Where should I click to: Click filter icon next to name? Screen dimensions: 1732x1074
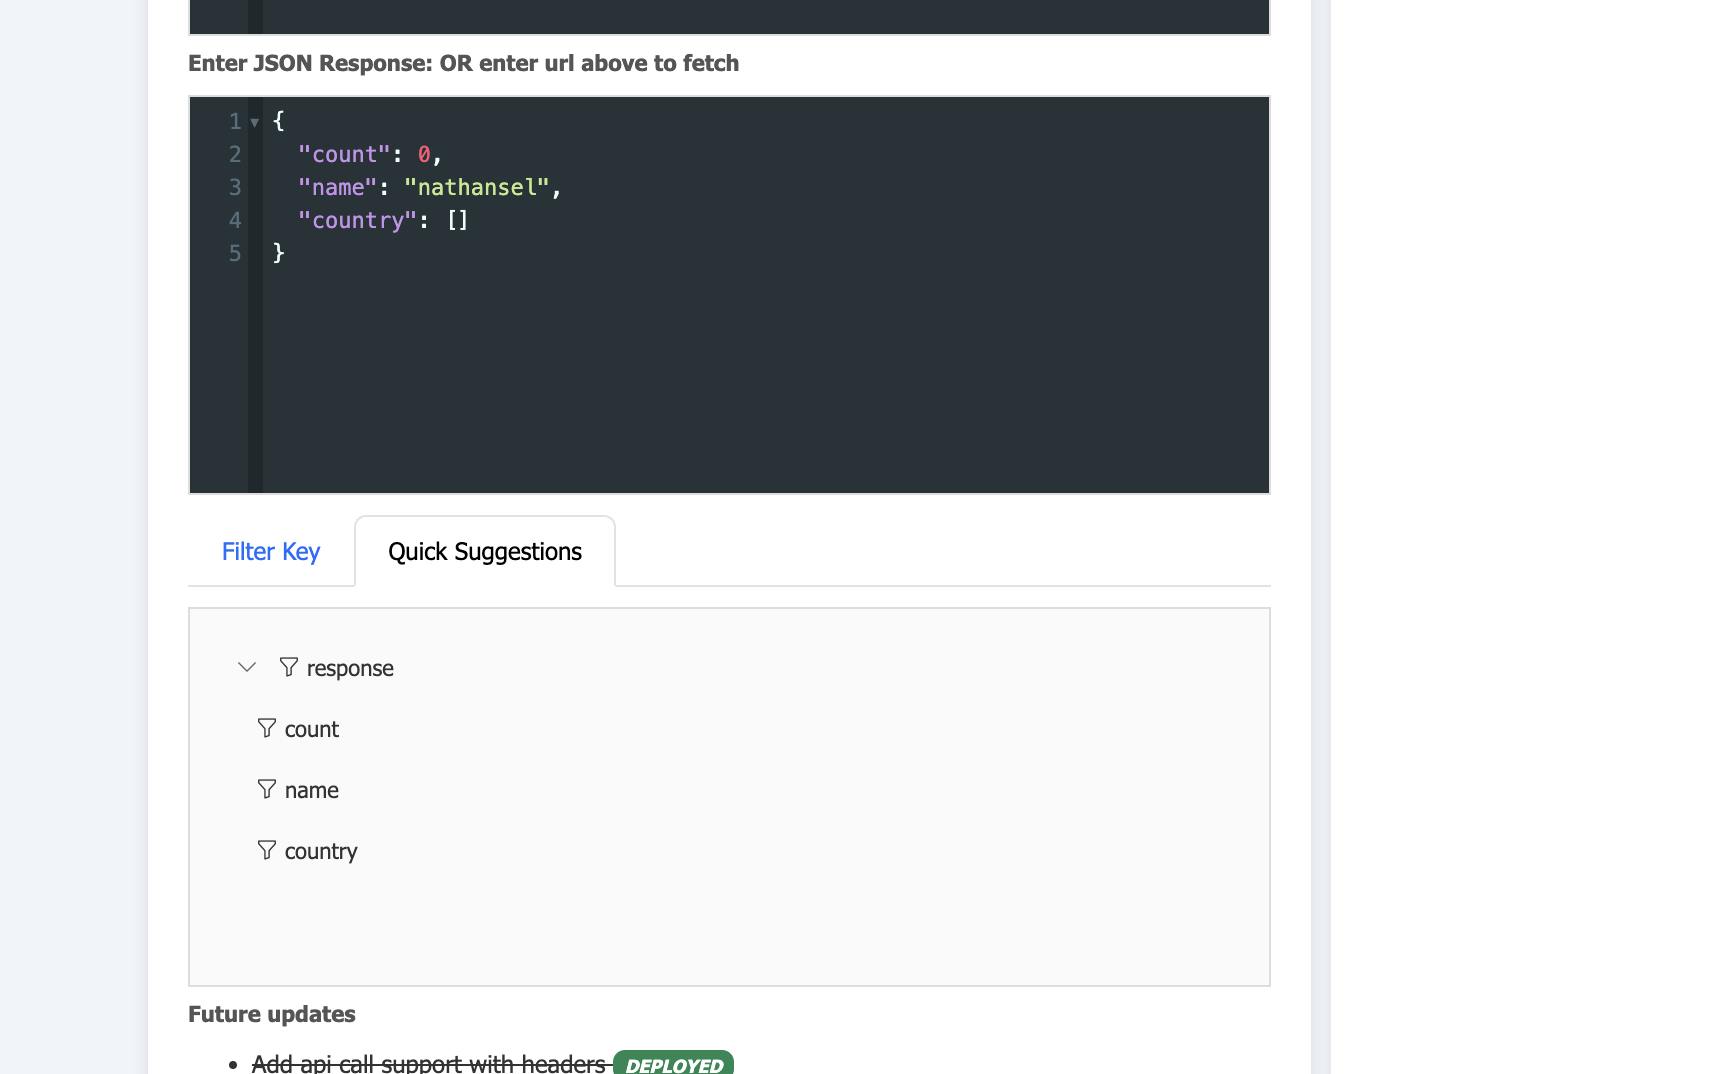coord(267,789)
